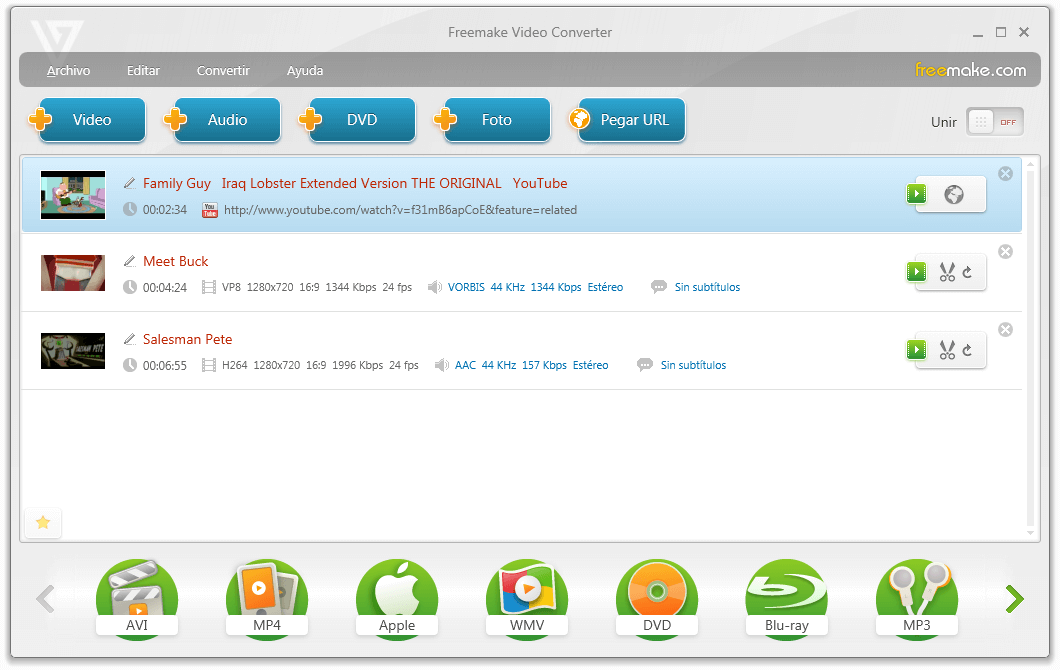The width and height of the screenshot is (1060, 670).
Task: Click the speaker icon in Meet Buck row
Action: tap(435, 287)
